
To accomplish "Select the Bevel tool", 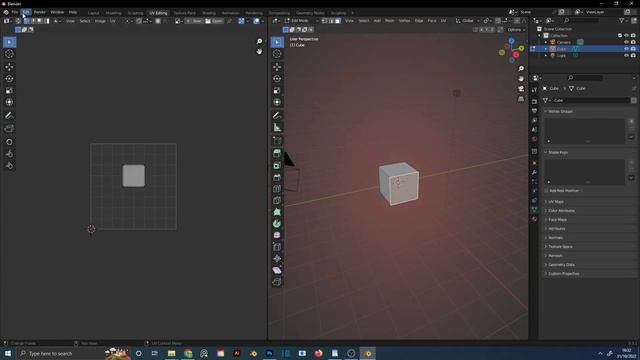I will pos(277,177).
